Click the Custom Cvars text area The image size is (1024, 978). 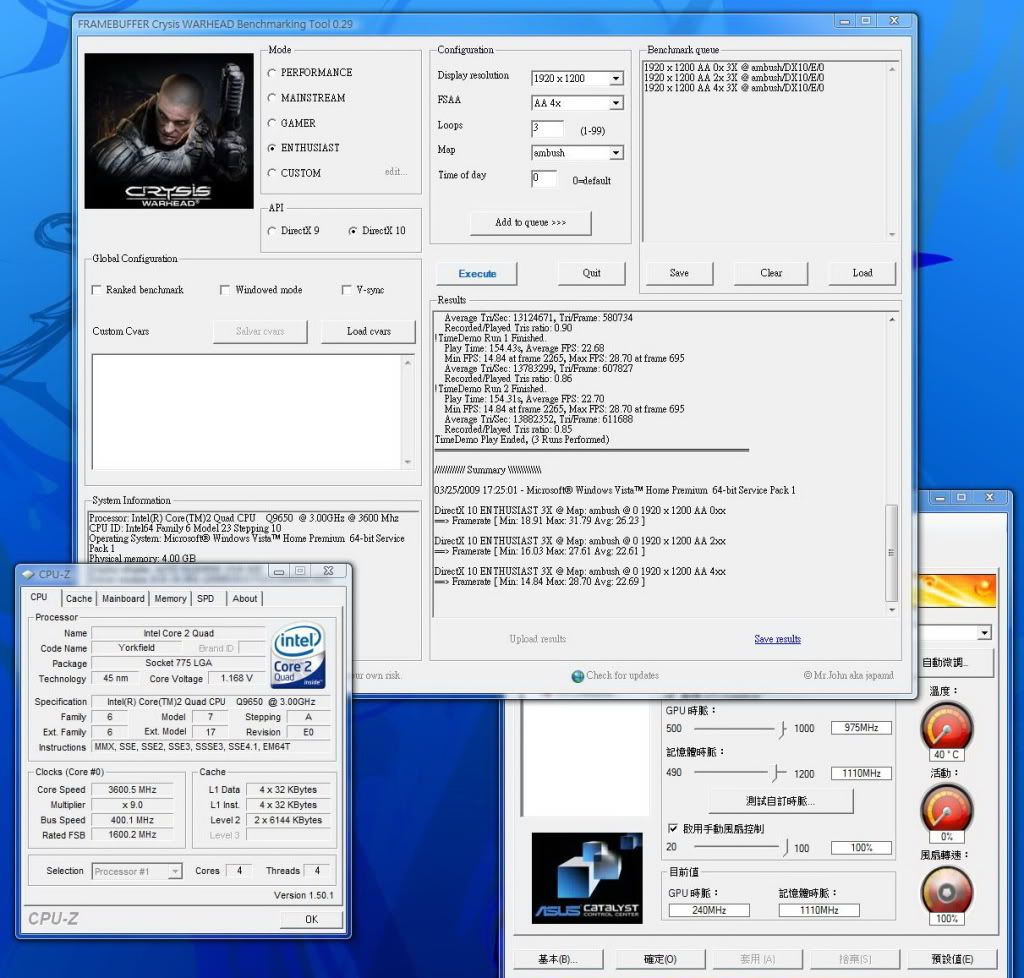253,412
